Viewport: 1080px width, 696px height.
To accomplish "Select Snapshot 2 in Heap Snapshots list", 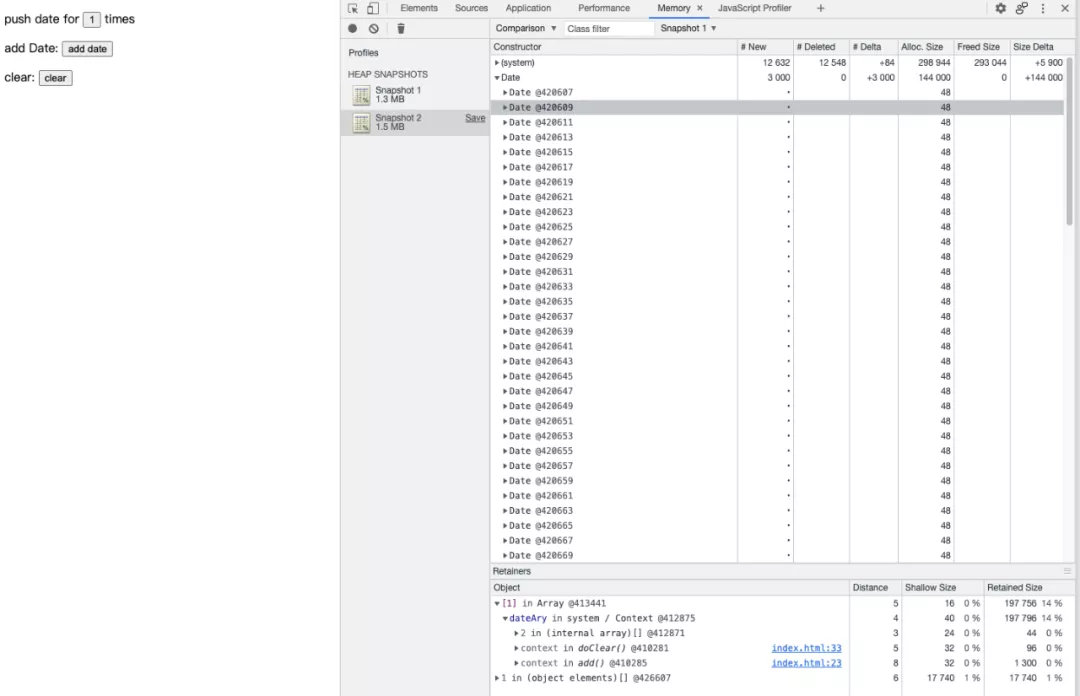I will (x=415, y=123).
